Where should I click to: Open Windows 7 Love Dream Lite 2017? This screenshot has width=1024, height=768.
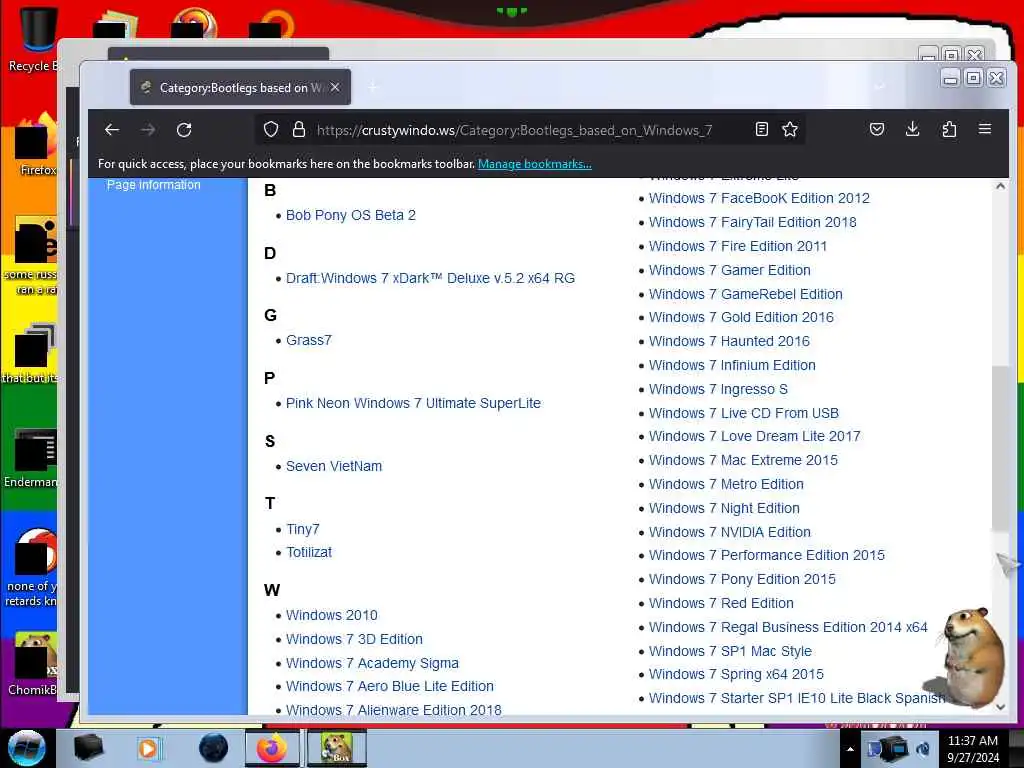click(x=755, y=436)
